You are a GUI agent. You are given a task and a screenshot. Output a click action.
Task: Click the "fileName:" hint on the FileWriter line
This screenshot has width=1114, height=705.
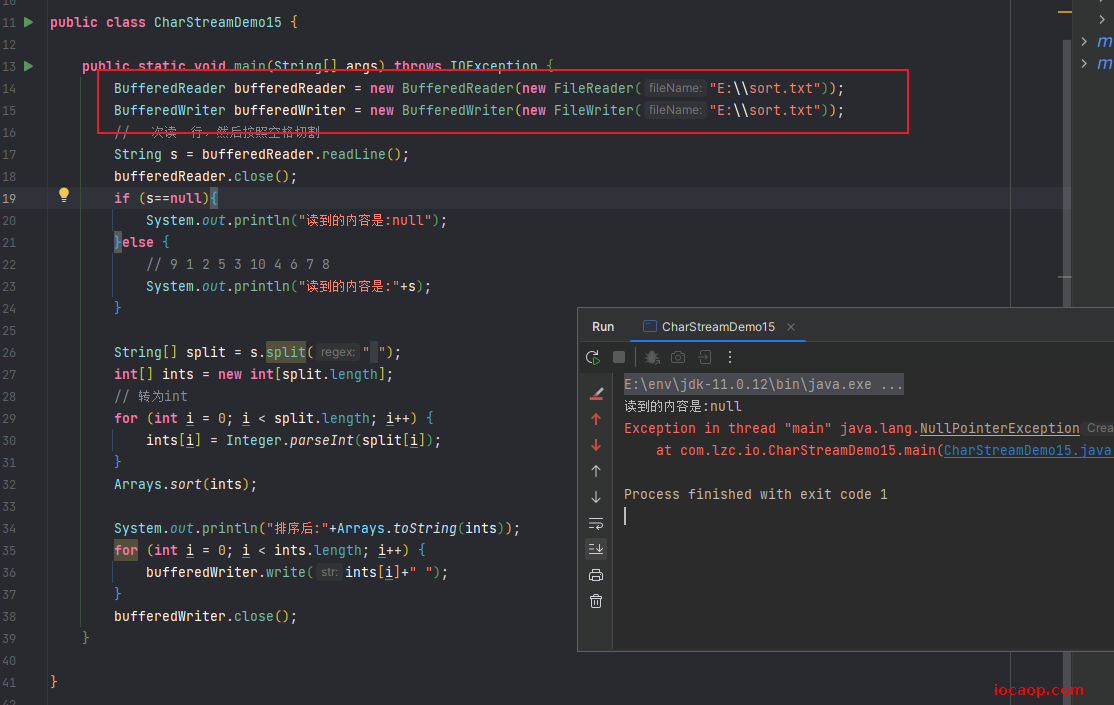click(675, 110)
